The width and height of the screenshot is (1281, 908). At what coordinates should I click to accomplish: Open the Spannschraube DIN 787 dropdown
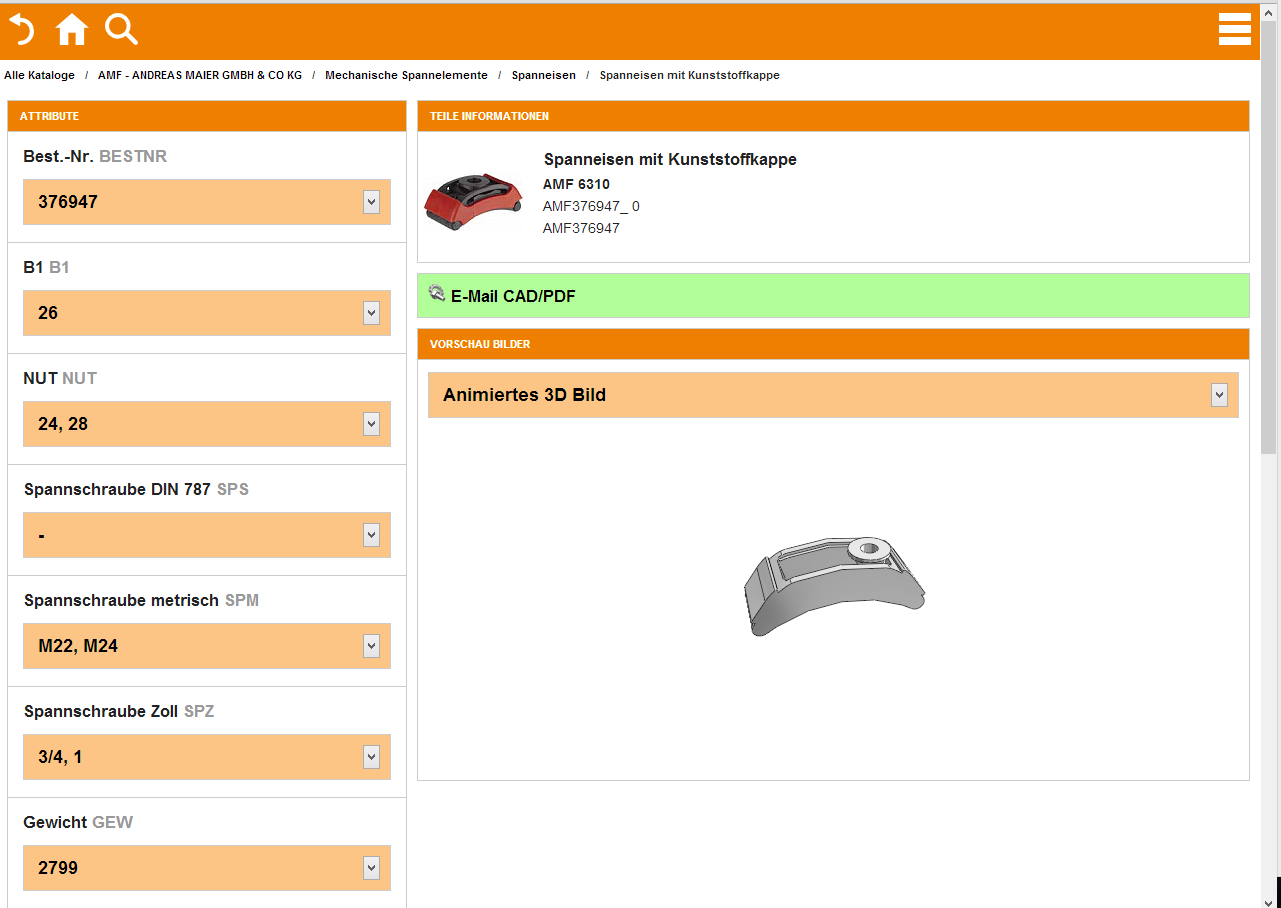[x=371, y=535]
